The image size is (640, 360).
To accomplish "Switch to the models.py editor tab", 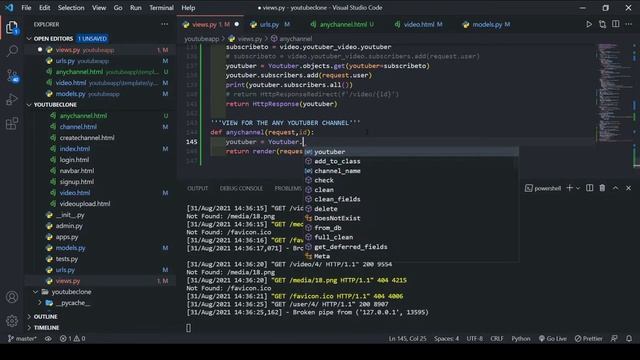I will [487, 24].
